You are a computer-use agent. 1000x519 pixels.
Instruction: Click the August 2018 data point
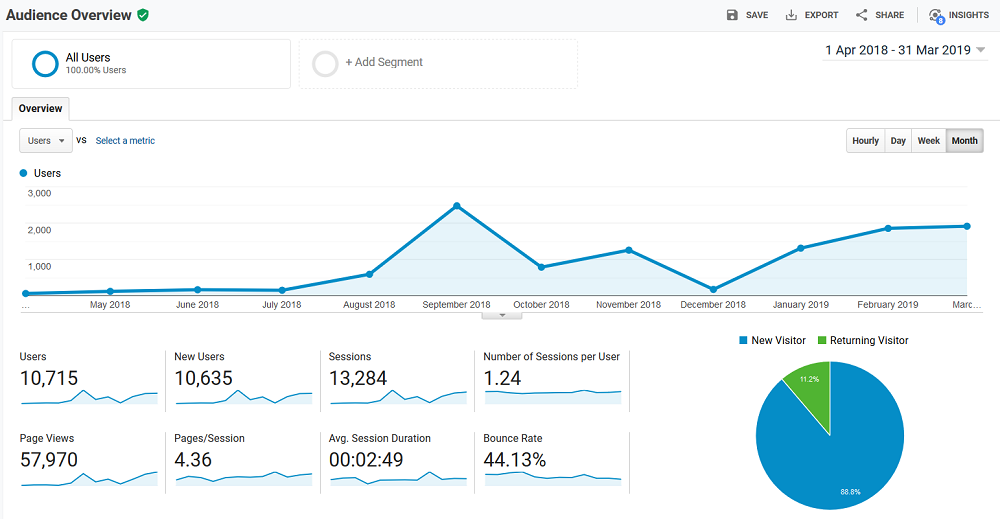[x=369, y=274]
